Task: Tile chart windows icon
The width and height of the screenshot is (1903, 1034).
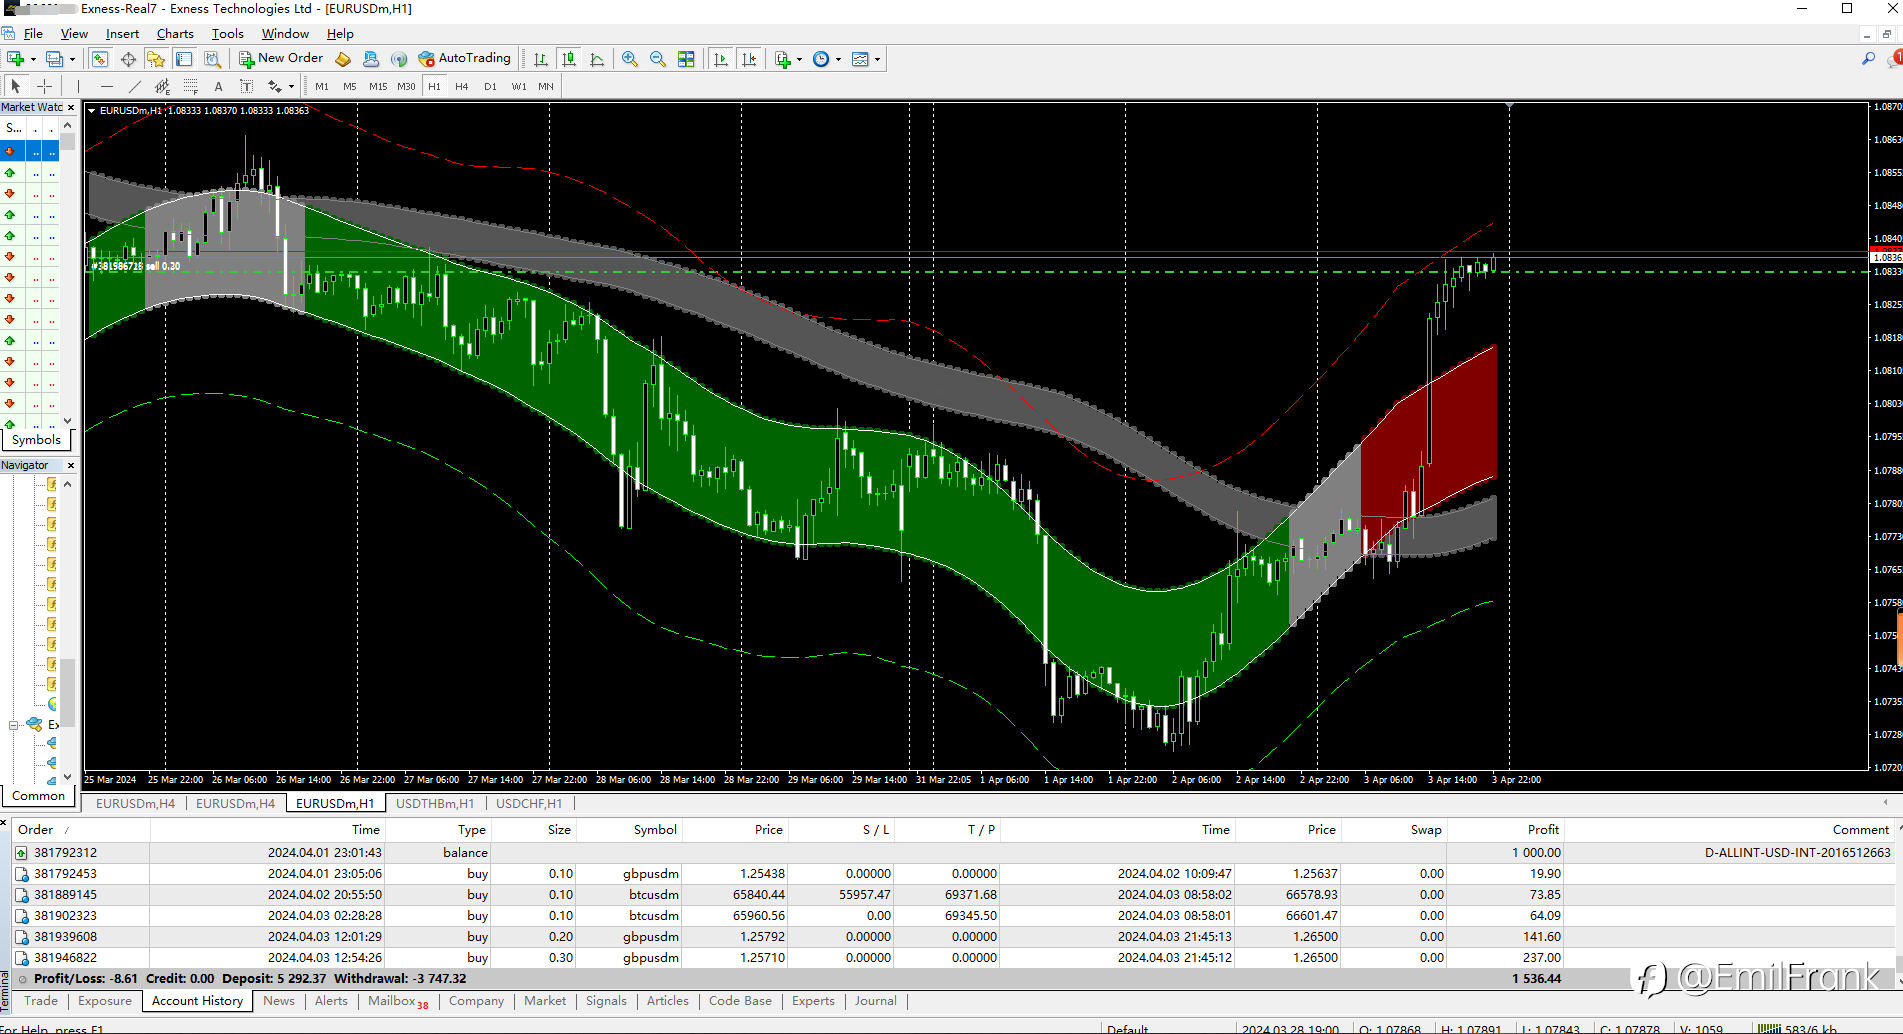Action: pyautogui.click(x=686, y=59)
